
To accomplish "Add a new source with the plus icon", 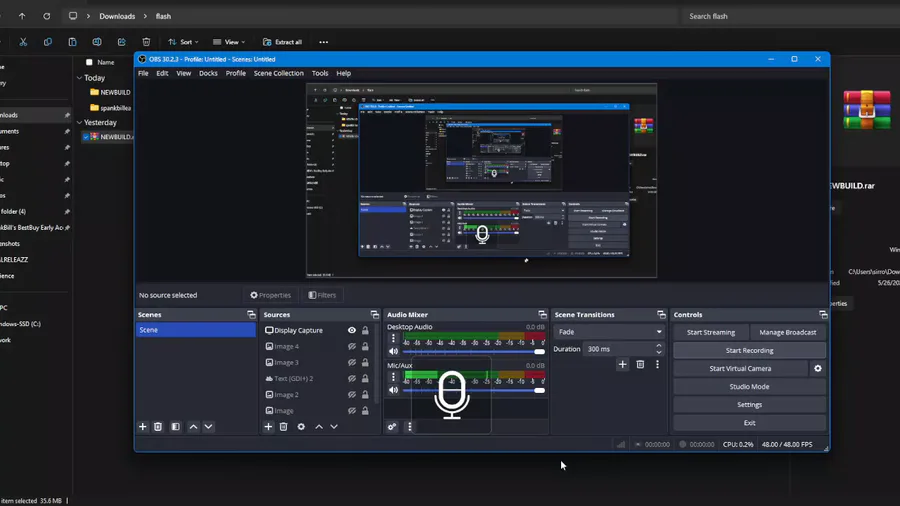I will 268,427.
